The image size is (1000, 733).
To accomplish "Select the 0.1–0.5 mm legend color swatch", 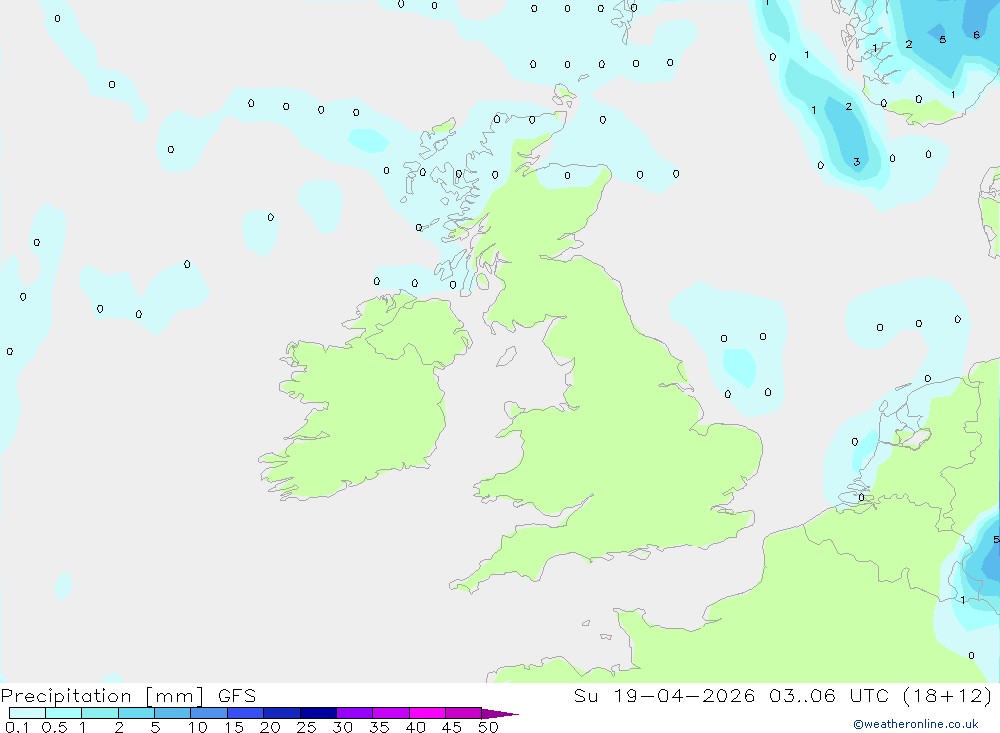I will (x=27, y=713).
